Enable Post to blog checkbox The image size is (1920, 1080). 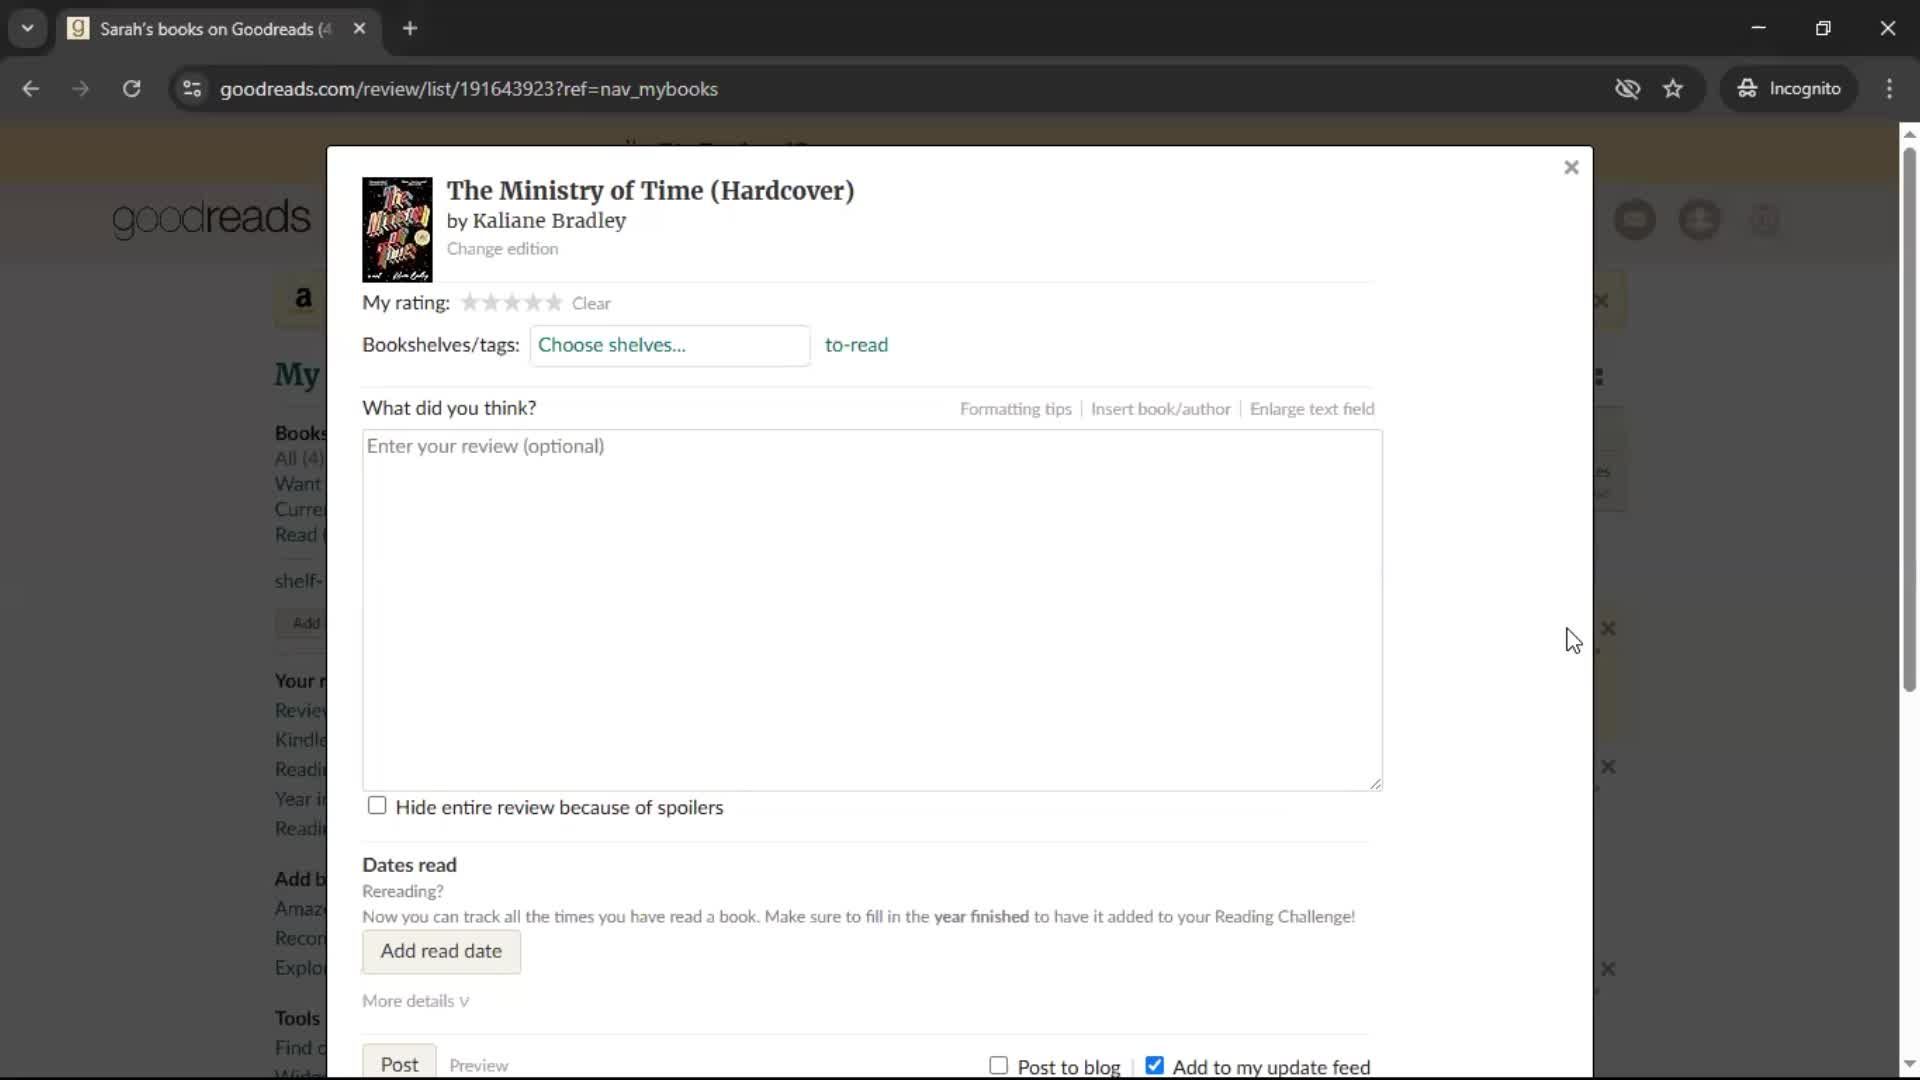998,1066
